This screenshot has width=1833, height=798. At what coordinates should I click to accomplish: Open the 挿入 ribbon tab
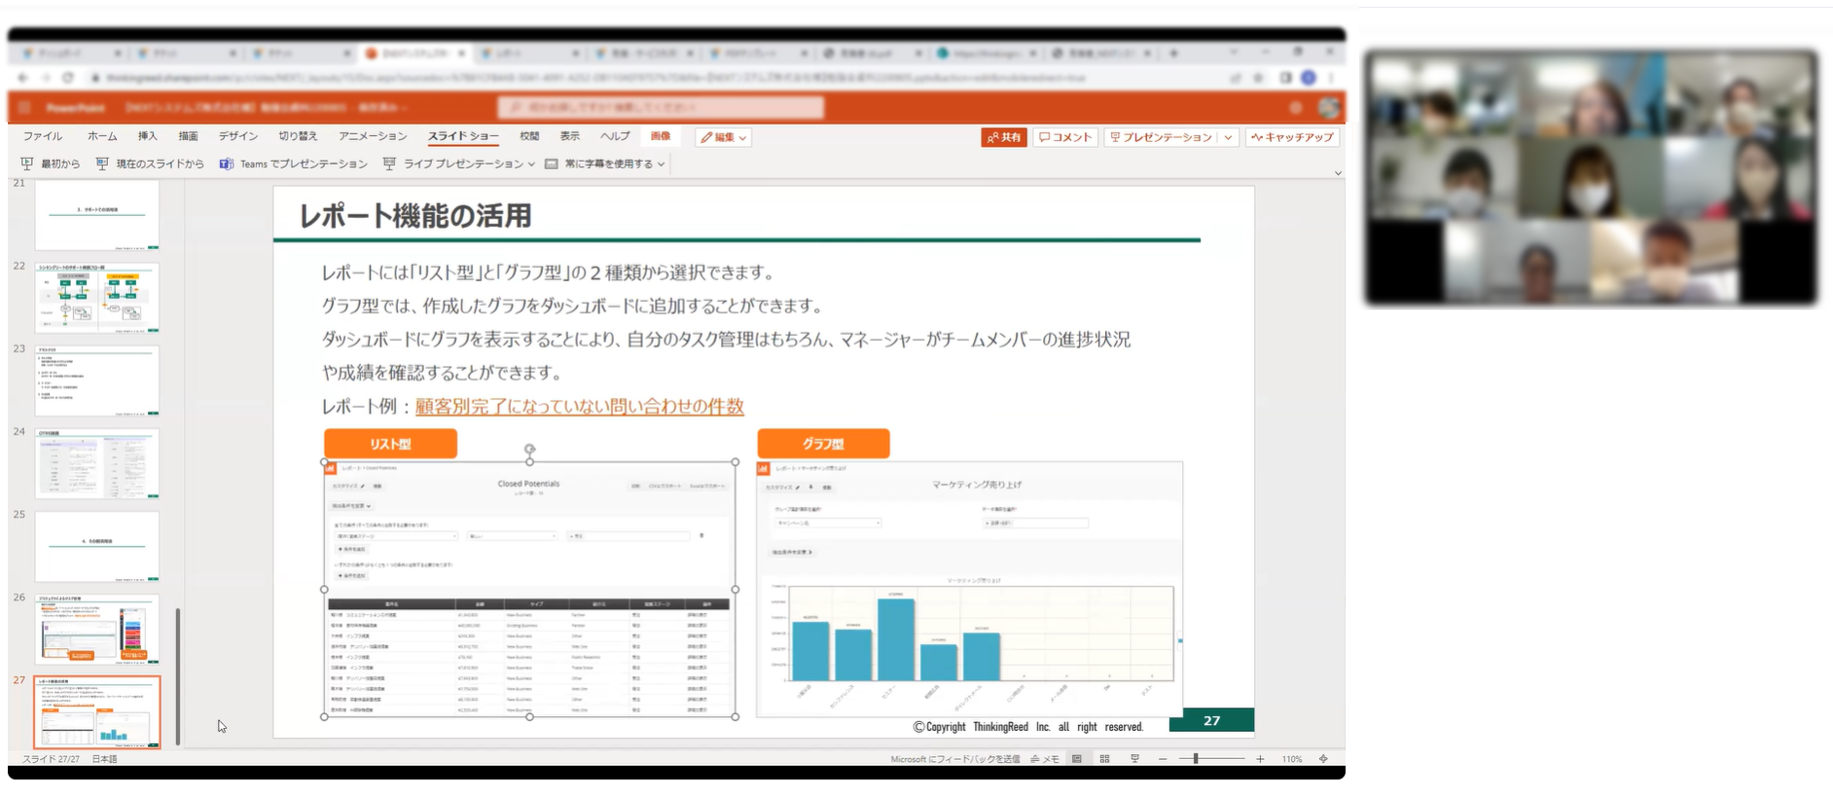click(147, 136)
